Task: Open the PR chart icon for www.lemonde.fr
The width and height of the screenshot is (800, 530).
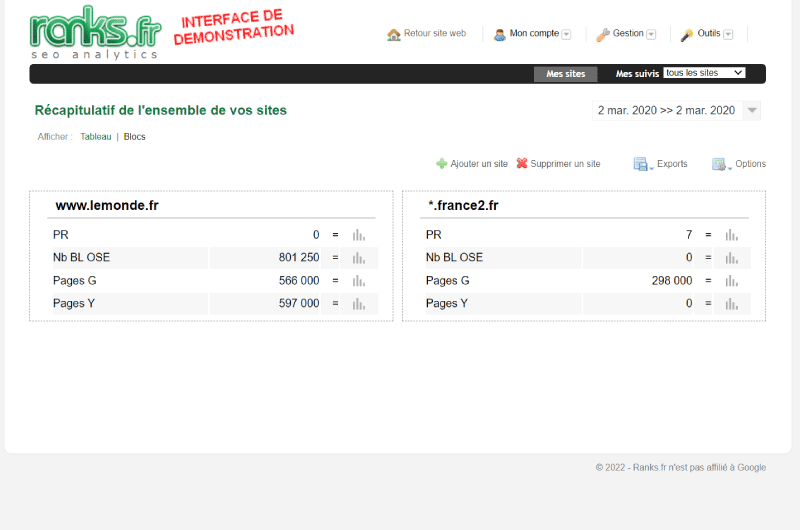Action: point(359,235)
